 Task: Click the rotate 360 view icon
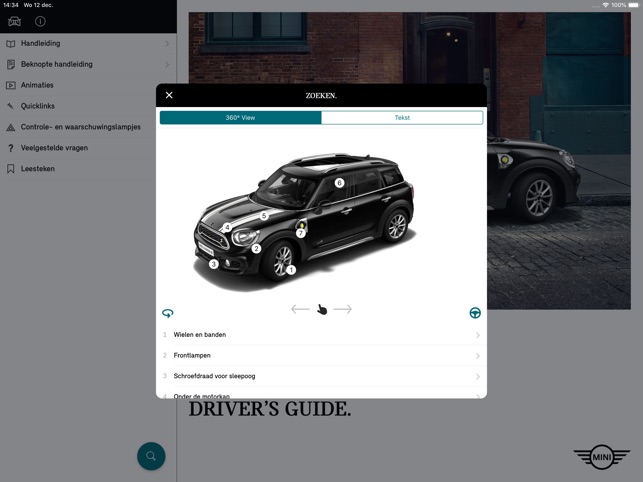coord(168,313)
